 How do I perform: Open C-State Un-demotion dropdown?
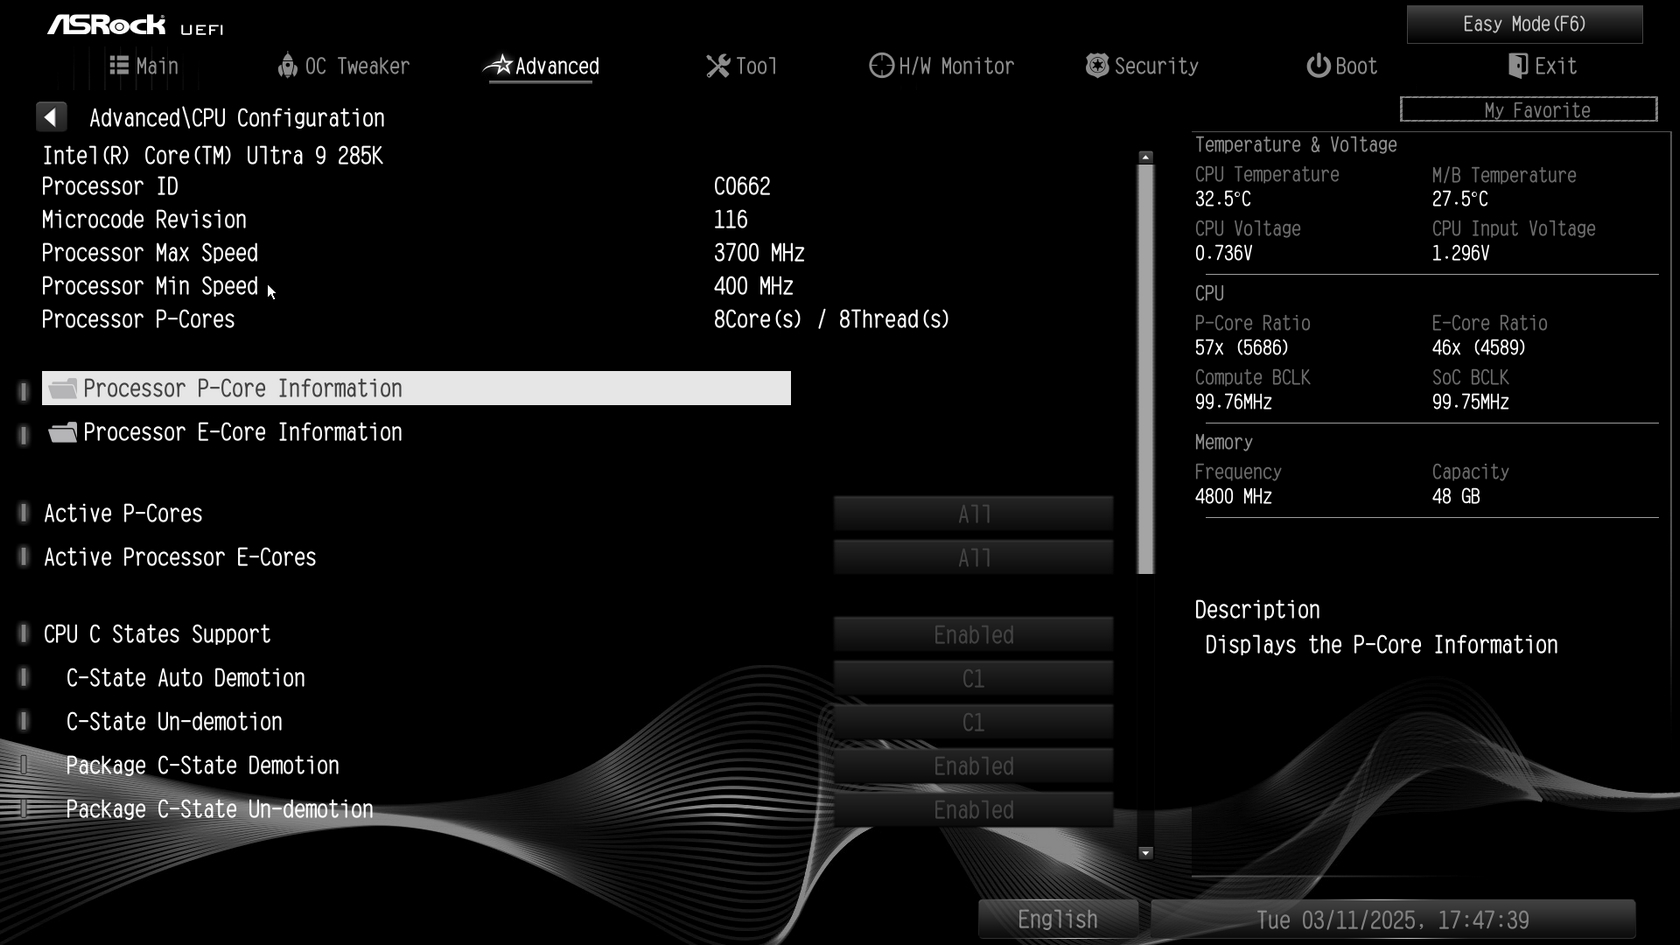[973, 723]
